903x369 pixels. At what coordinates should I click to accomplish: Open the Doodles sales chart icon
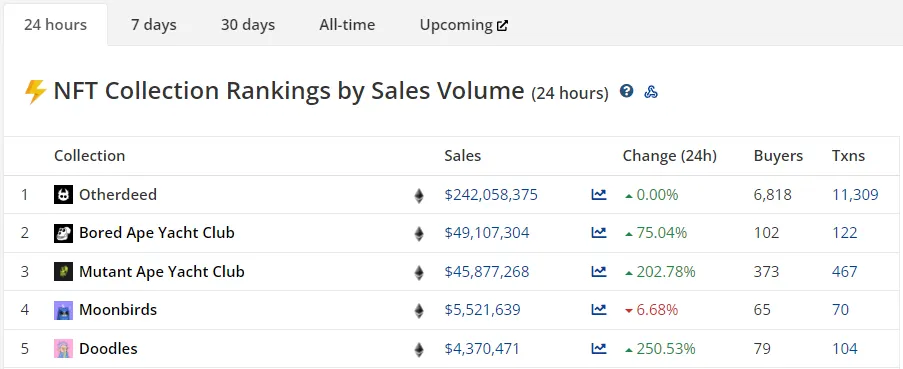(599, 348)
